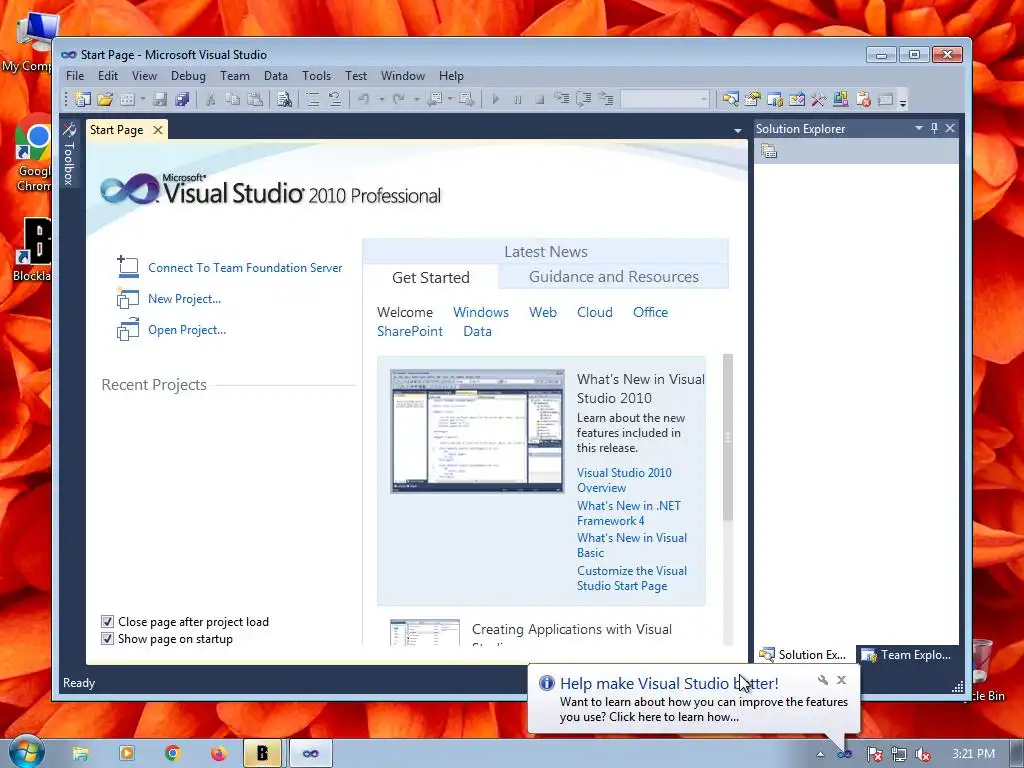Switch to the Latest News tab
The image size is (1024, 768).
(x=545, y=251)
